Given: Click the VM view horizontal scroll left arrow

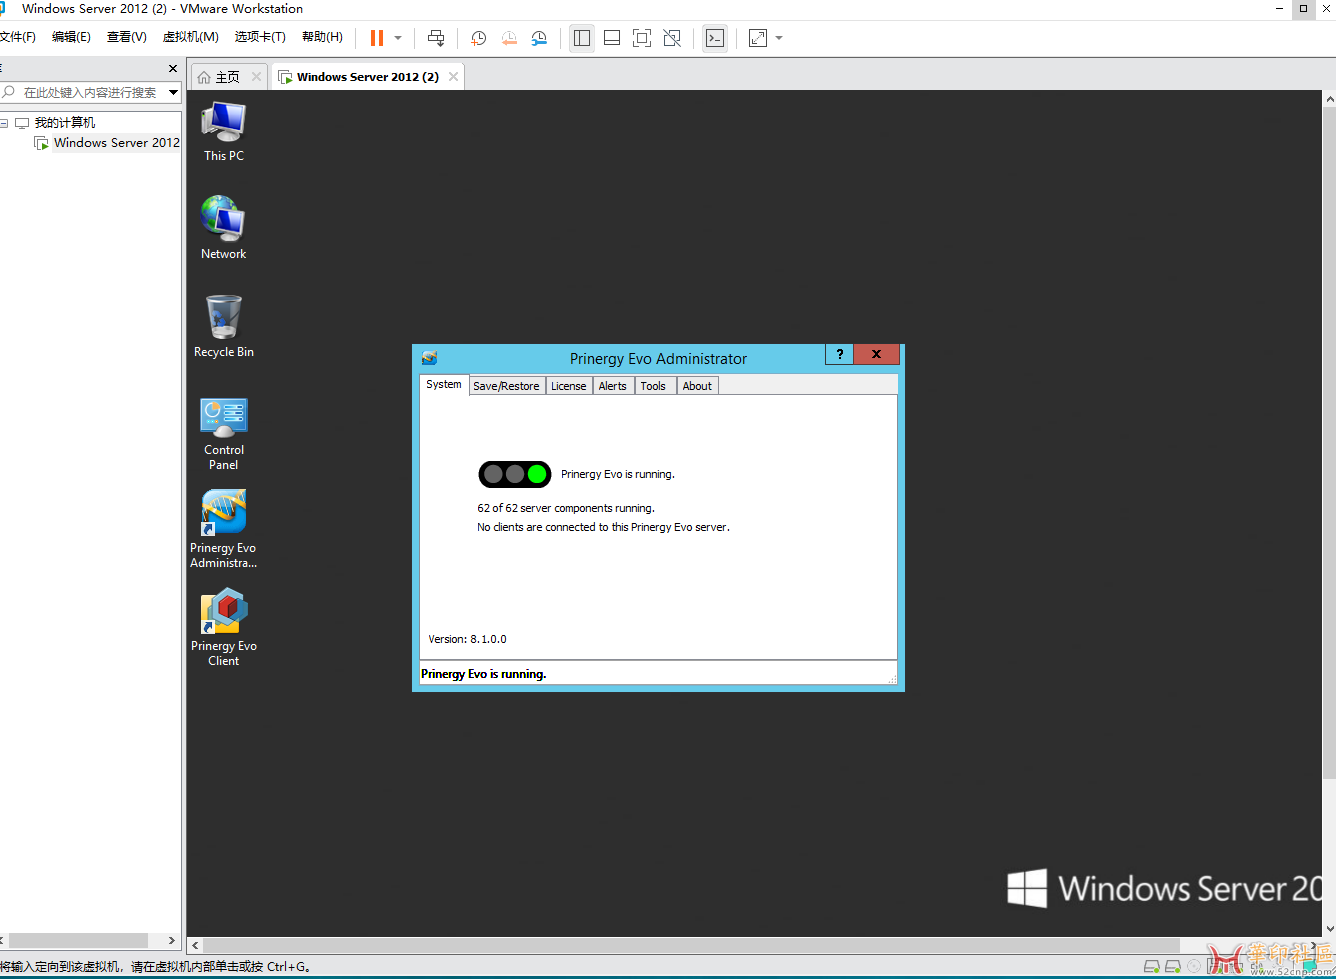Looking at the screenshot, I should [x=195, y=945].
